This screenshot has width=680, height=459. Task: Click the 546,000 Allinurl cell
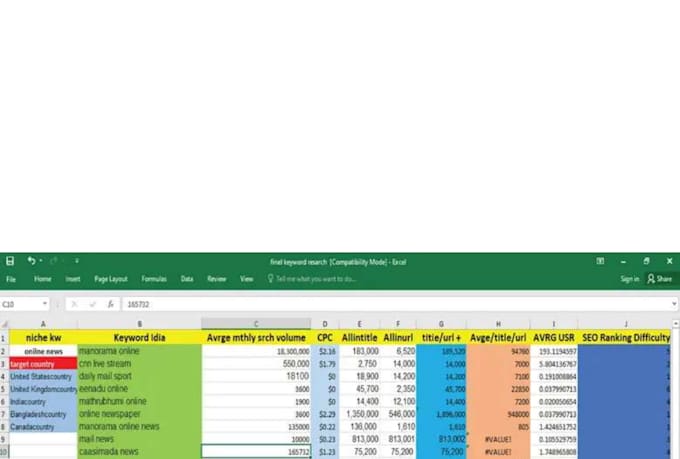click(398, 414)
